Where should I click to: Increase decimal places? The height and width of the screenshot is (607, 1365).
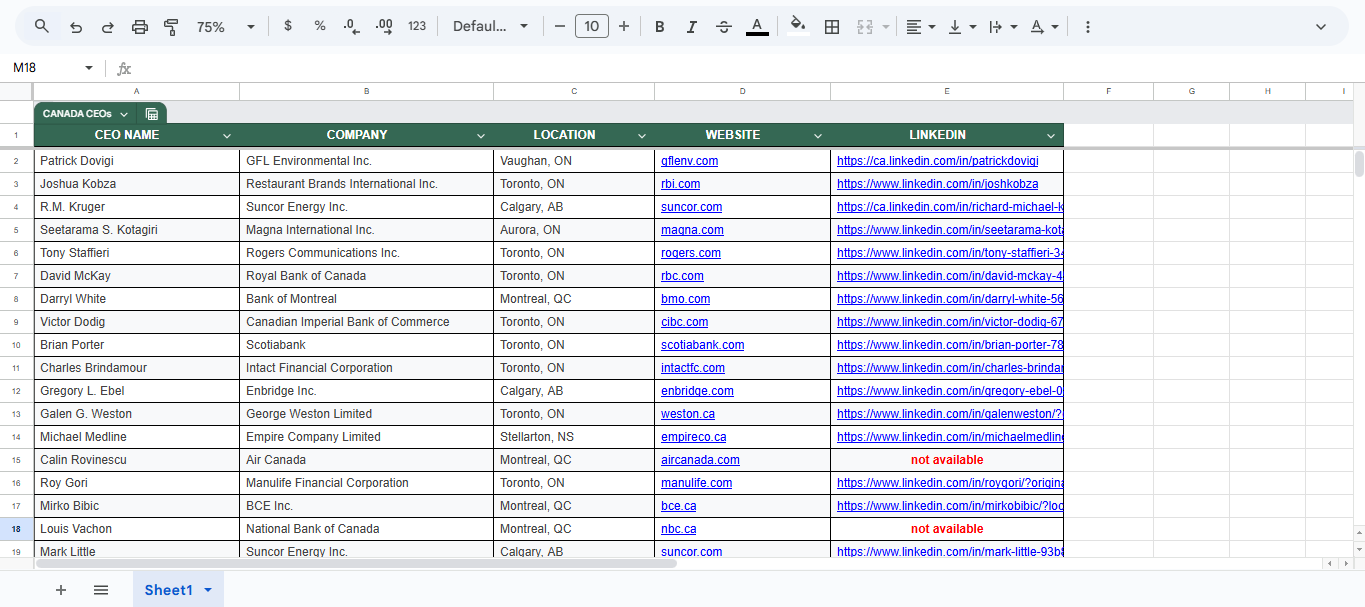point(384,27)
